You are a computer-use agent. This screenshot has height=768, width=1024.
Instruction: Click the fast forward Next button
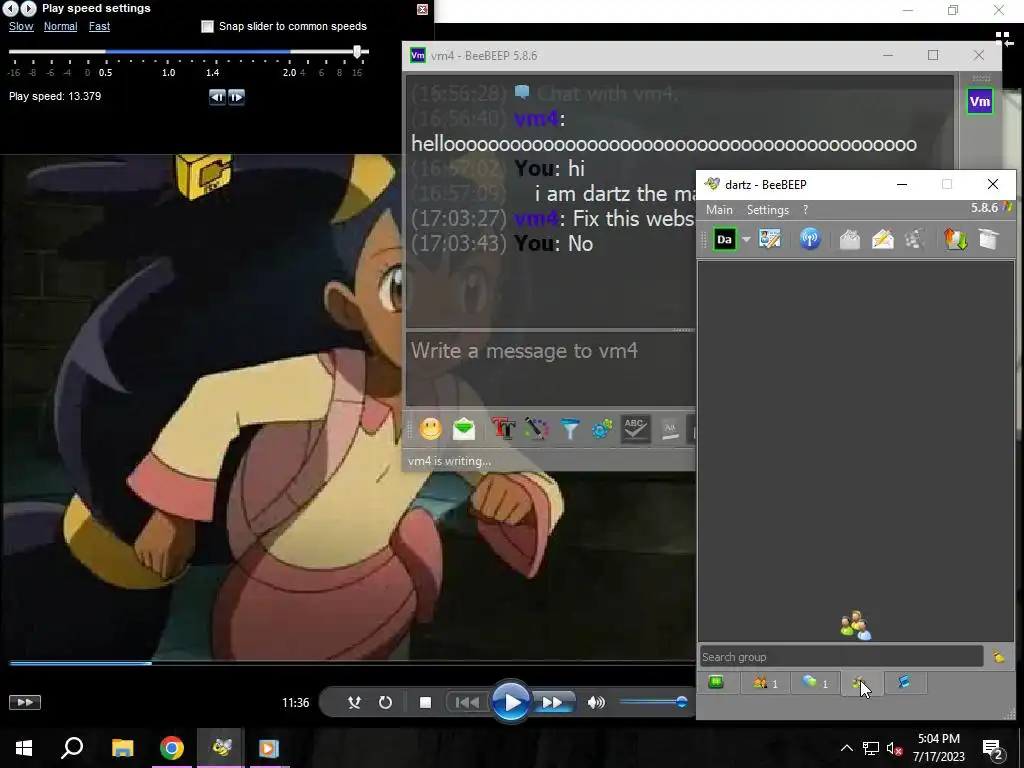pos(552,702)
